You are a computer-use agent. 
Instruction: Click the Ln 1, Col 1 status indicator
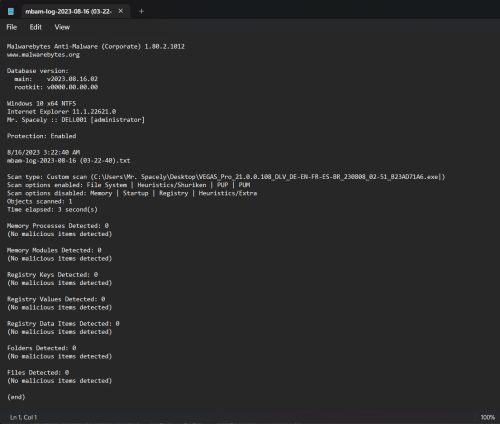[x=23, y=417]
